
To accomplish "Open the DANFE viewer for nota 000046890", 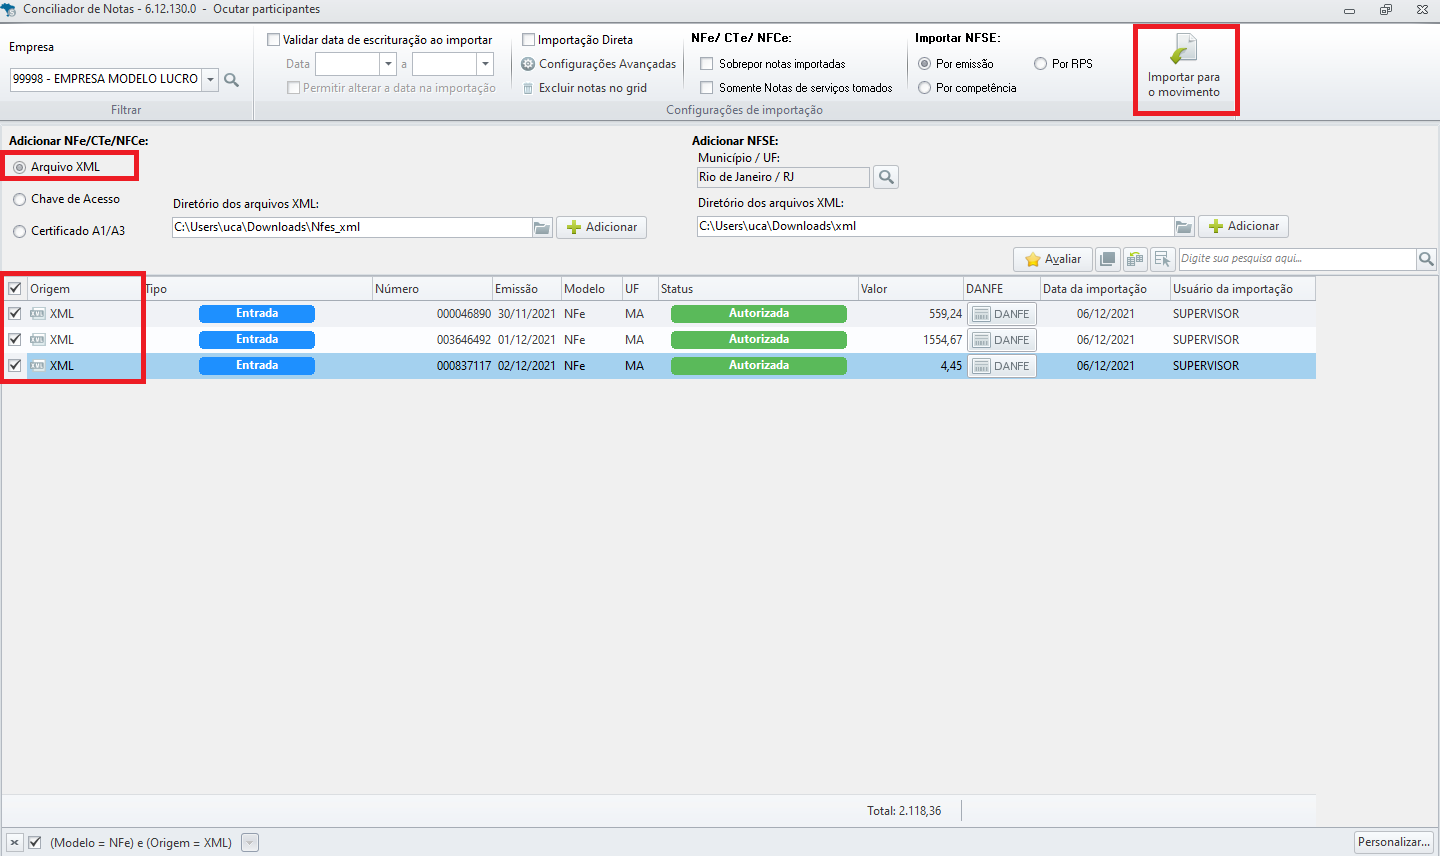I will (1001, 313).
